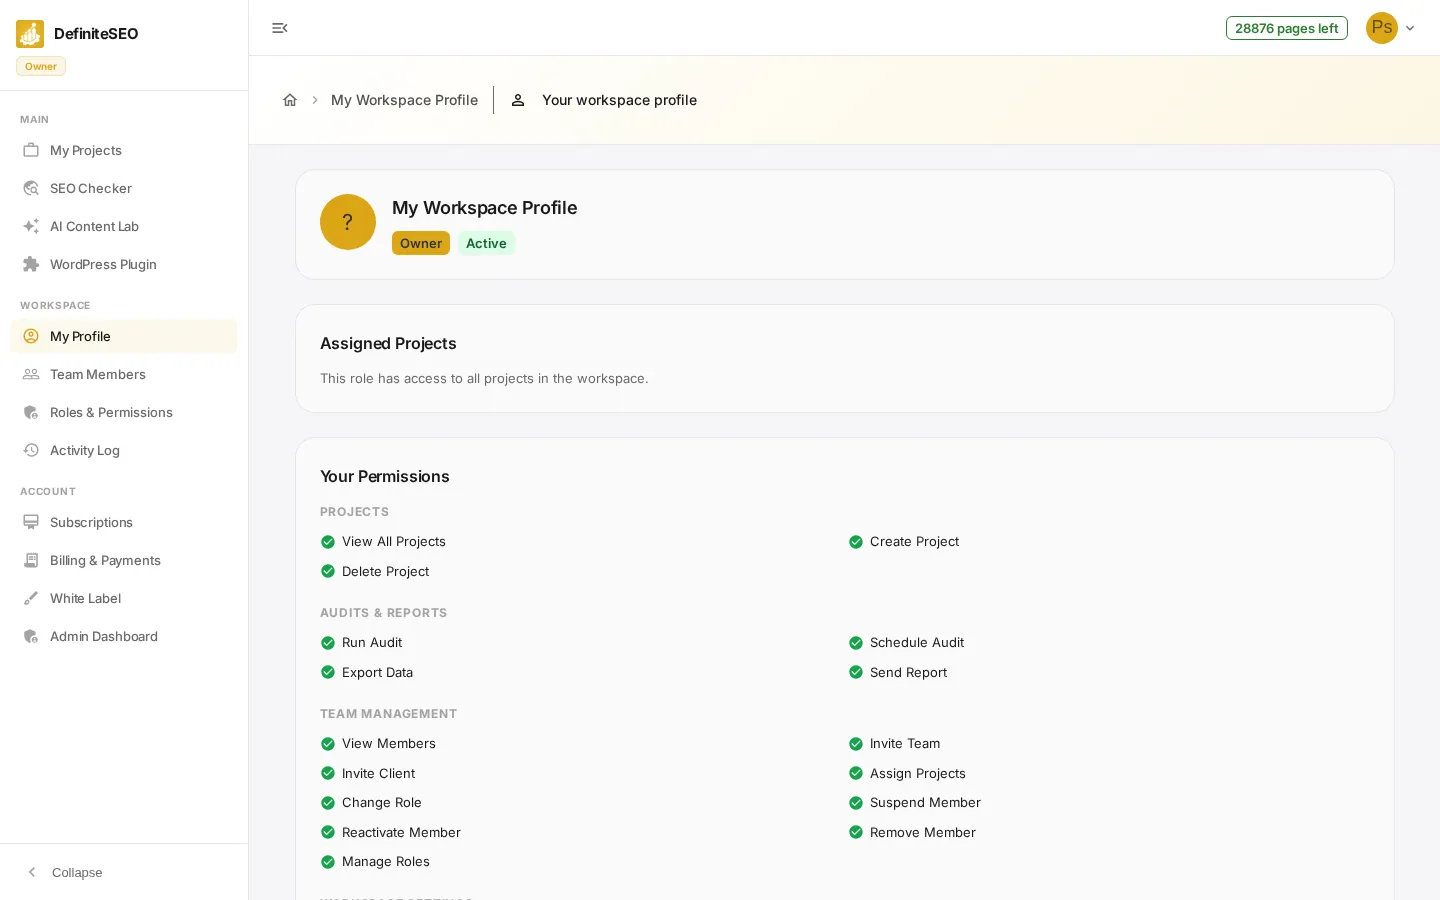Click the White Label brush icon
The image size is (1440, 900).
point(31,598)
